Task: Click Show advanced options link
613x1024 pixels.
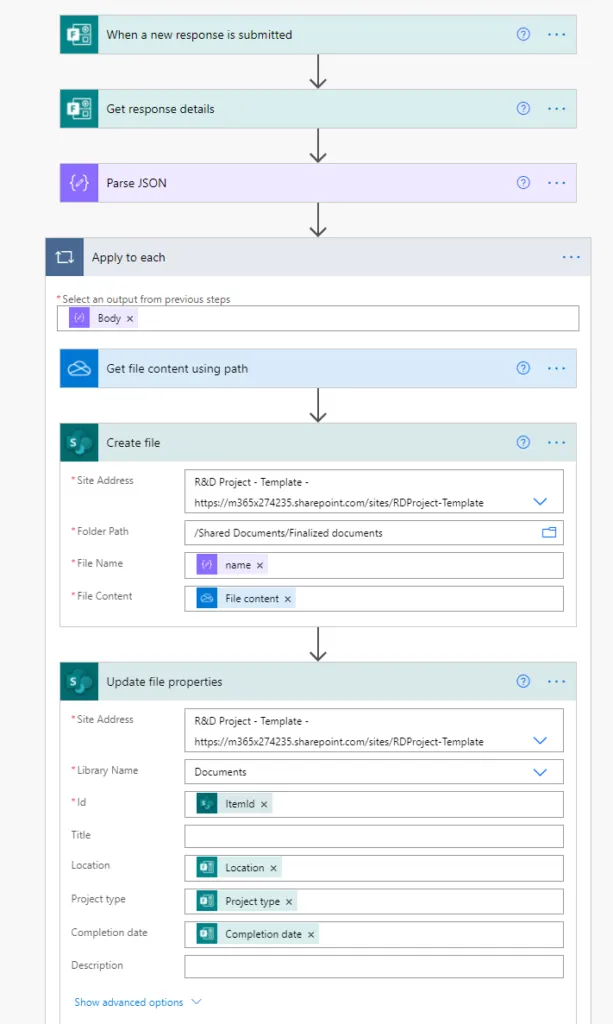Action: pyautogui.click(x=129, y=1002)
